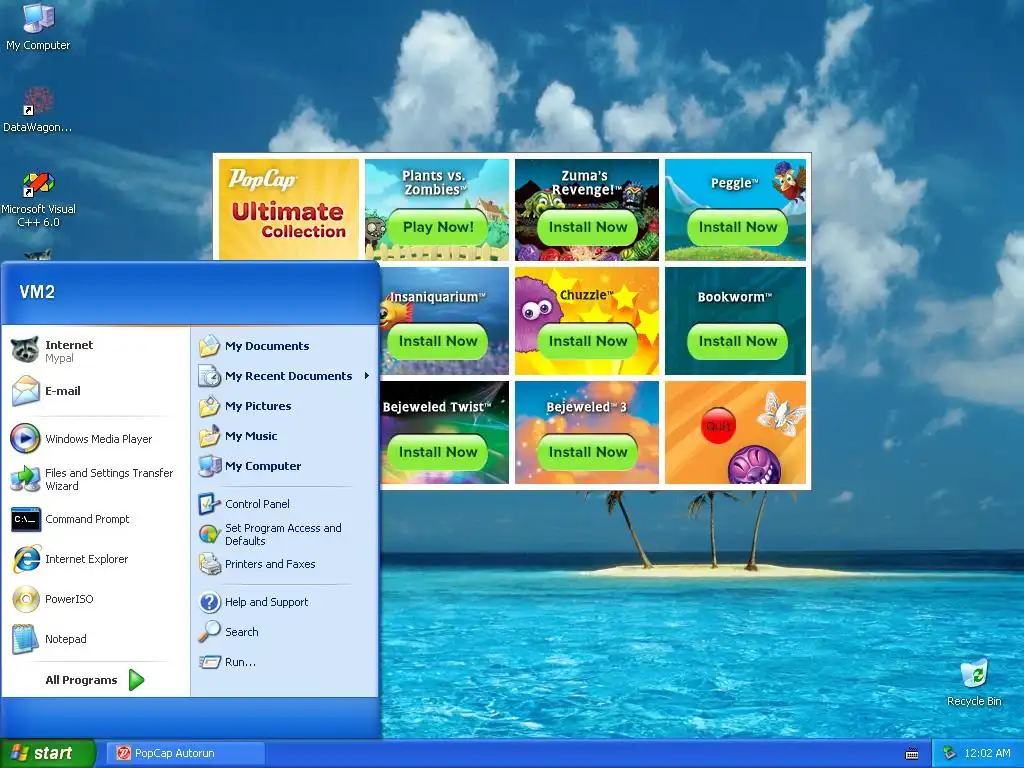Image resolution: width=1024 pixels, height=768 pixels.
Task: Click Install Now for Bejeweled Twist
Action: pos(438,452)
